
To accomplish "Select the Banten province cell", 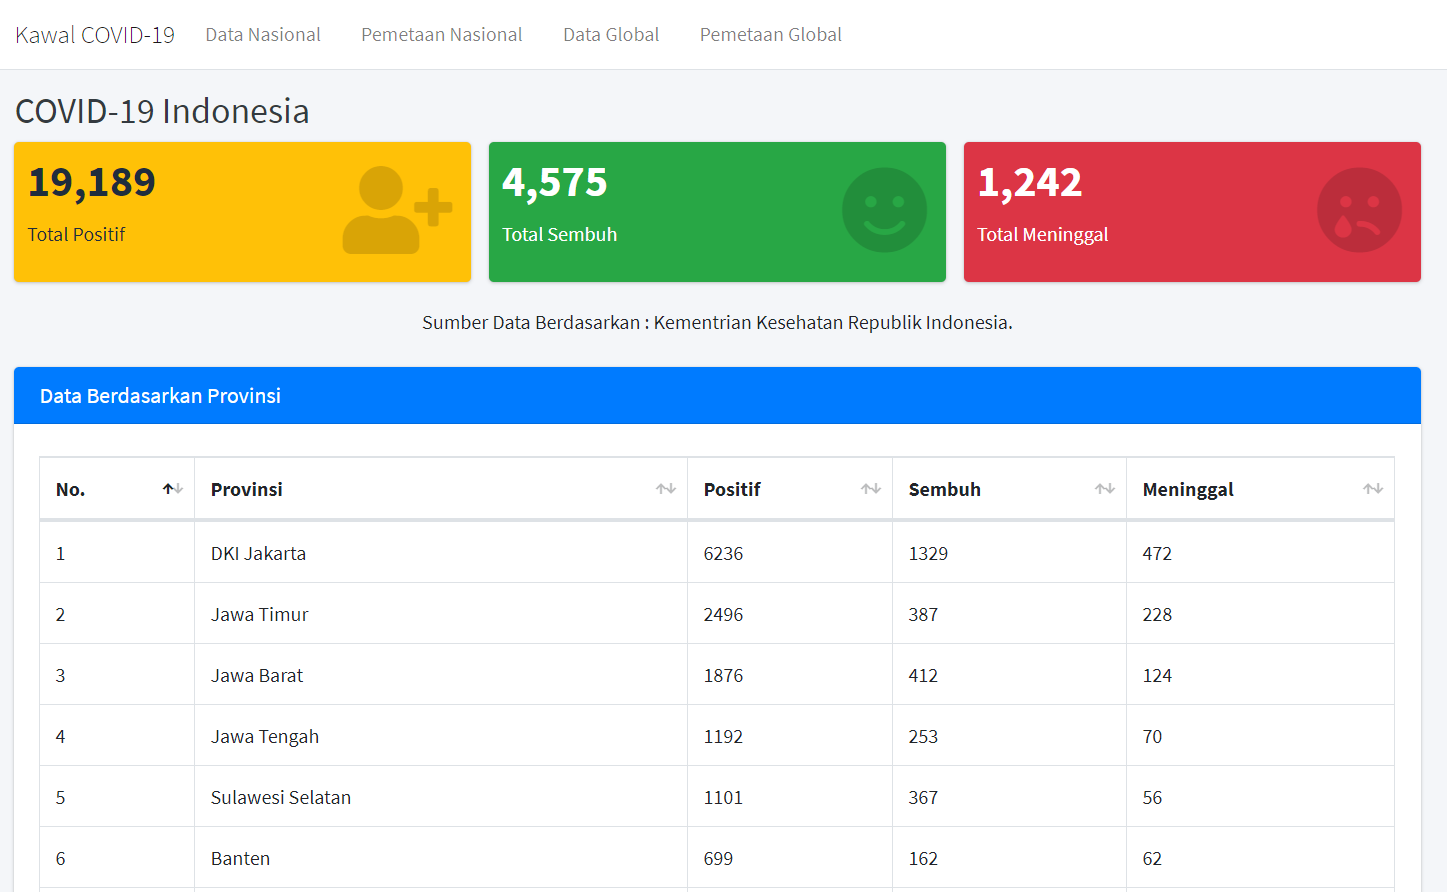I will click(441, 858).
